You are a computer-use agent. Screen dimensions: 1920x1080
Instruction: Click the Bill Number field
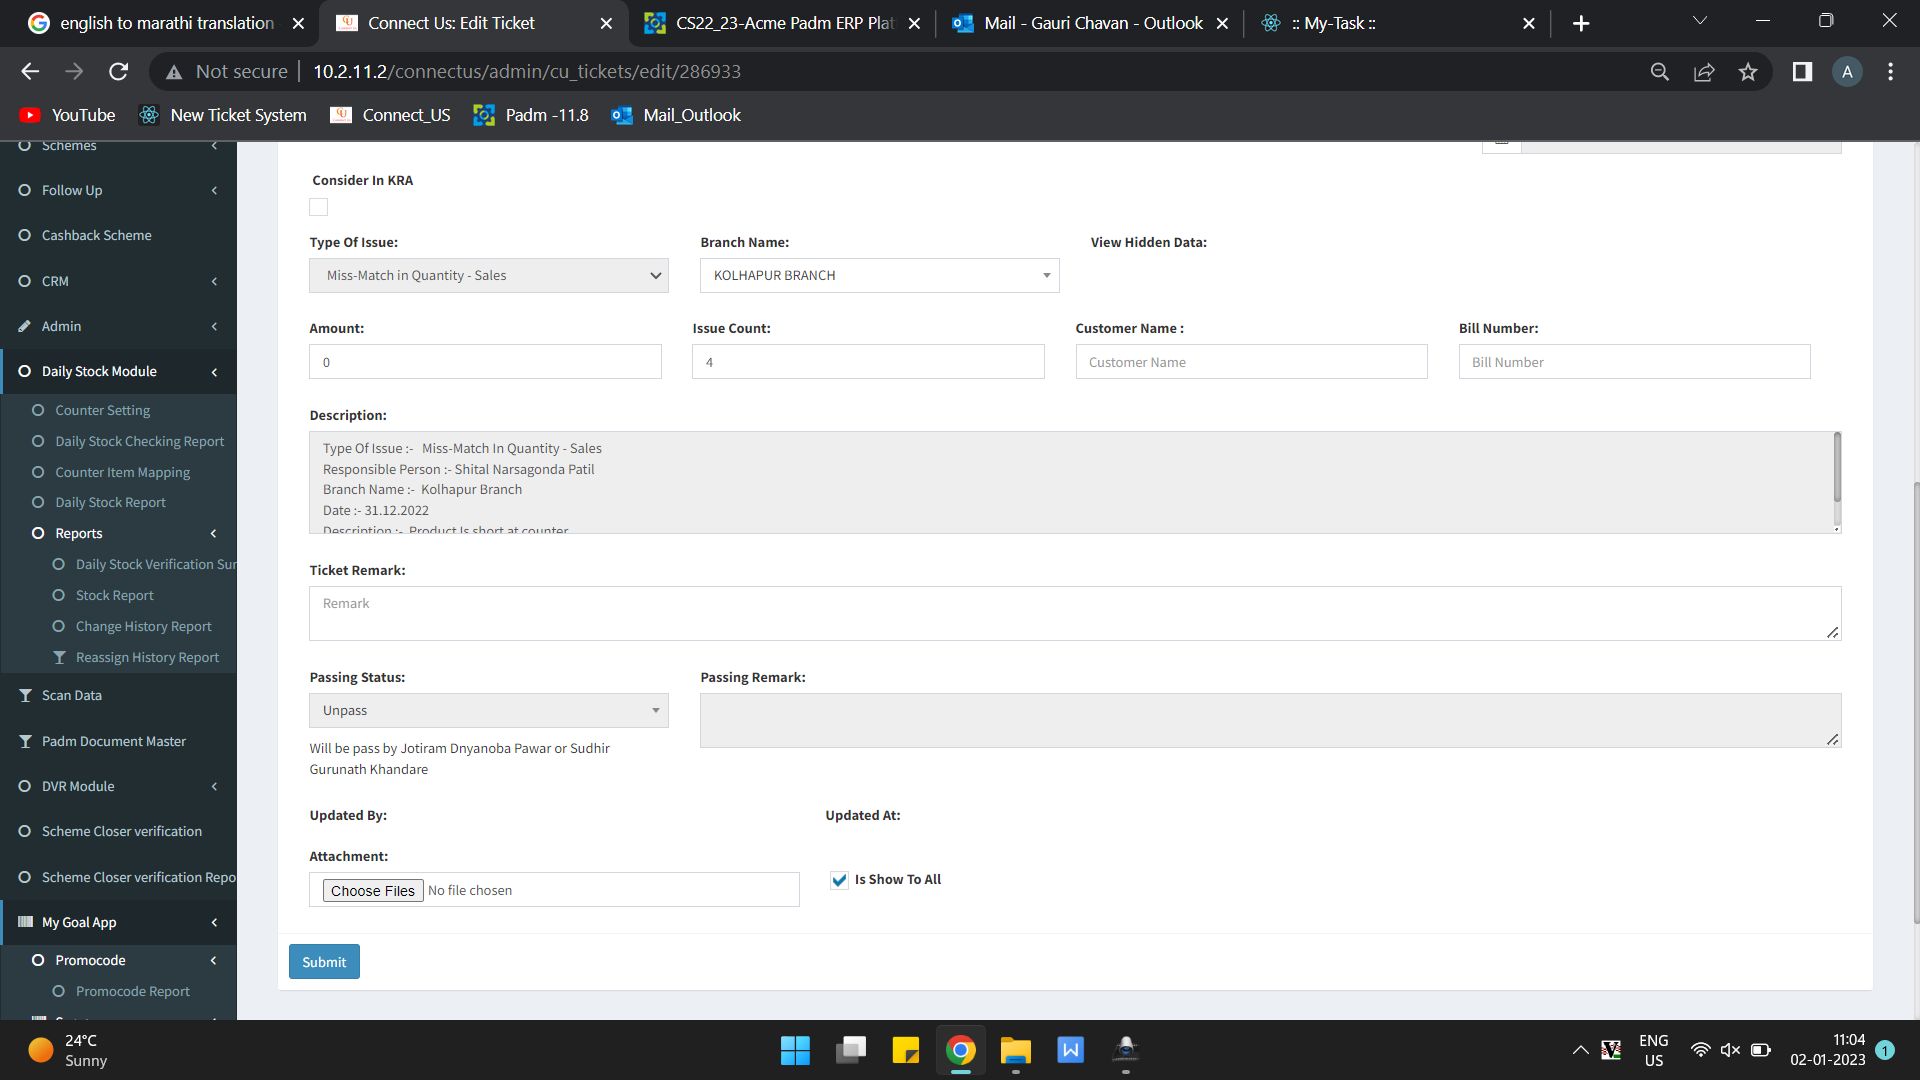point(1634,362)
